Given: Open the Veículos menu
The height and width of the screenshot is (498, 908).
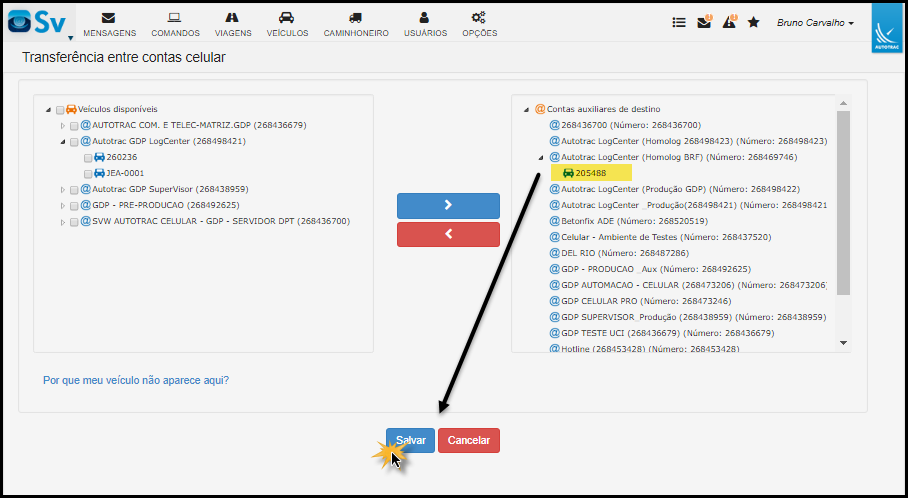Looking at the screenshot, I should 287,25.
